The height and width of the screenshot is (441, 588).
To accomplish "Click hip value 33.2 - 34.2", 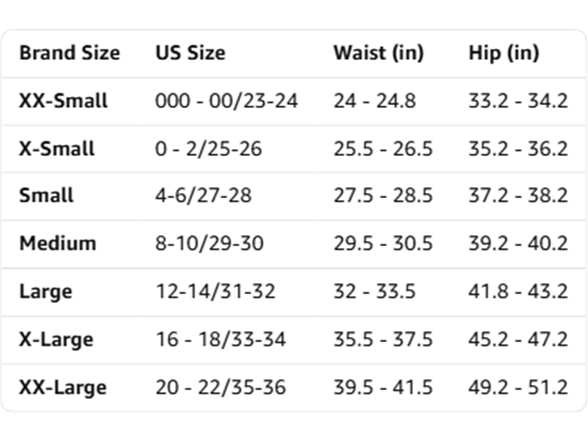I will click(x=518, y=101).
